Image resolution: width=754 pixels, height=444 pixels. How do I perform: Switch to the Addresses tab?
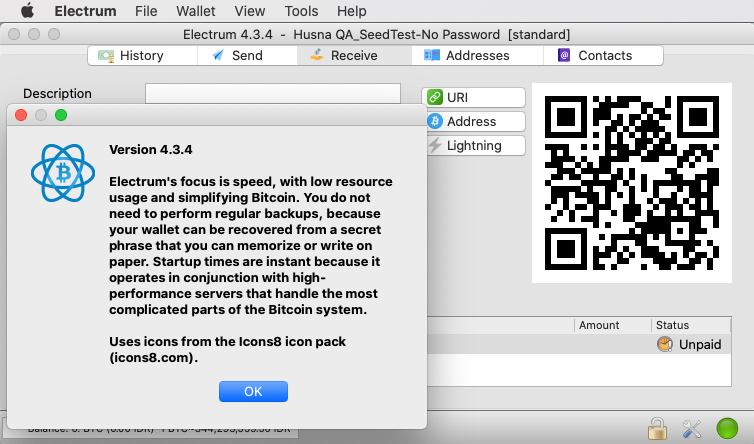tap(478, 55)
